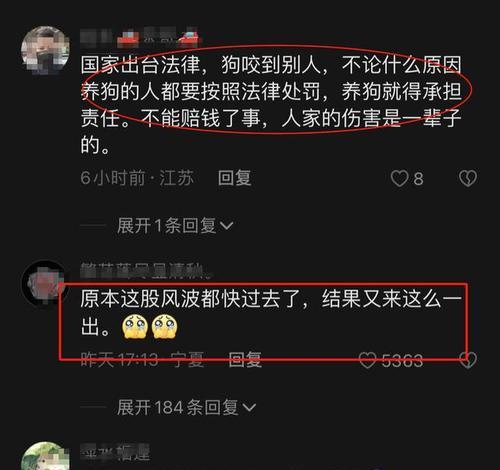Tap broken heart on the Ningxia comment

(x=468, y=361)
